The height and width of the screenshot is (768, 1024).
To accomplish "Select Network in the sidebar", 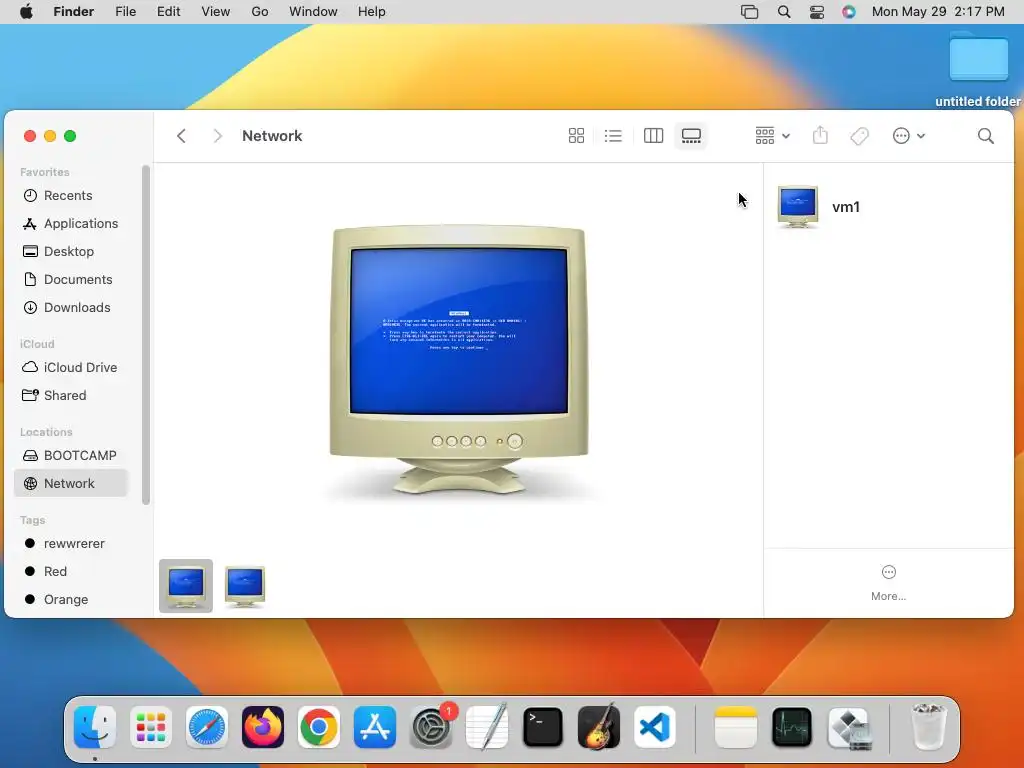I will (x=71, y=484).
